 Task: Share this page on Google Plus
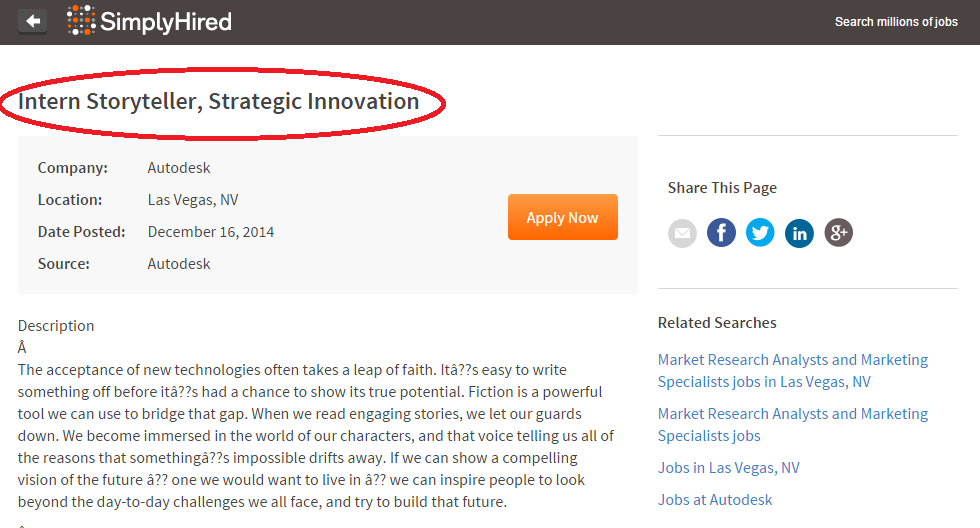(839, 233)
